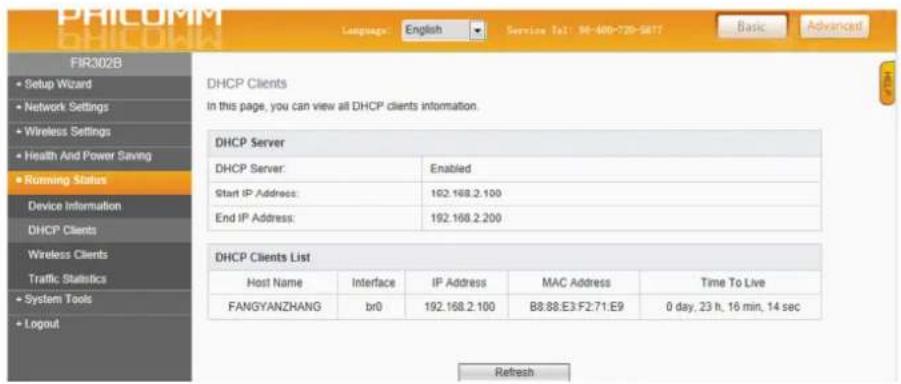This screenshot has width=901, height=384.
Task: Click End IP value 192.168.2.200
Action: coord(465,218)
